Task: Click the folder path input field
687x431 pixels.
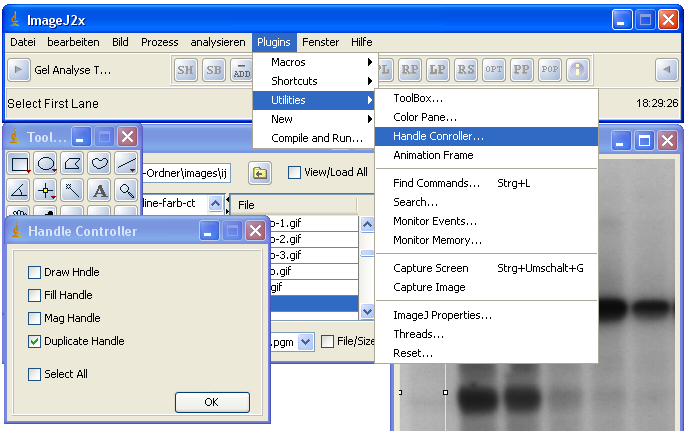Action: (x=187, y=173)
